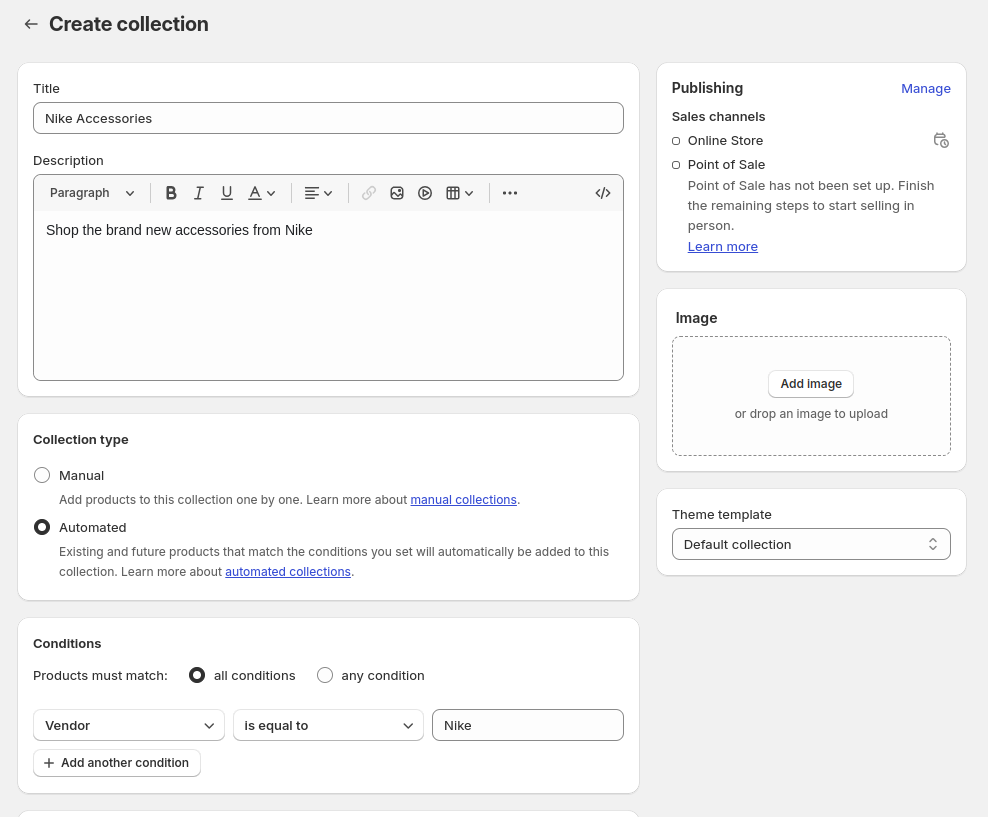Choose any condition matching option
988x817 pixels.
(325, 675)
